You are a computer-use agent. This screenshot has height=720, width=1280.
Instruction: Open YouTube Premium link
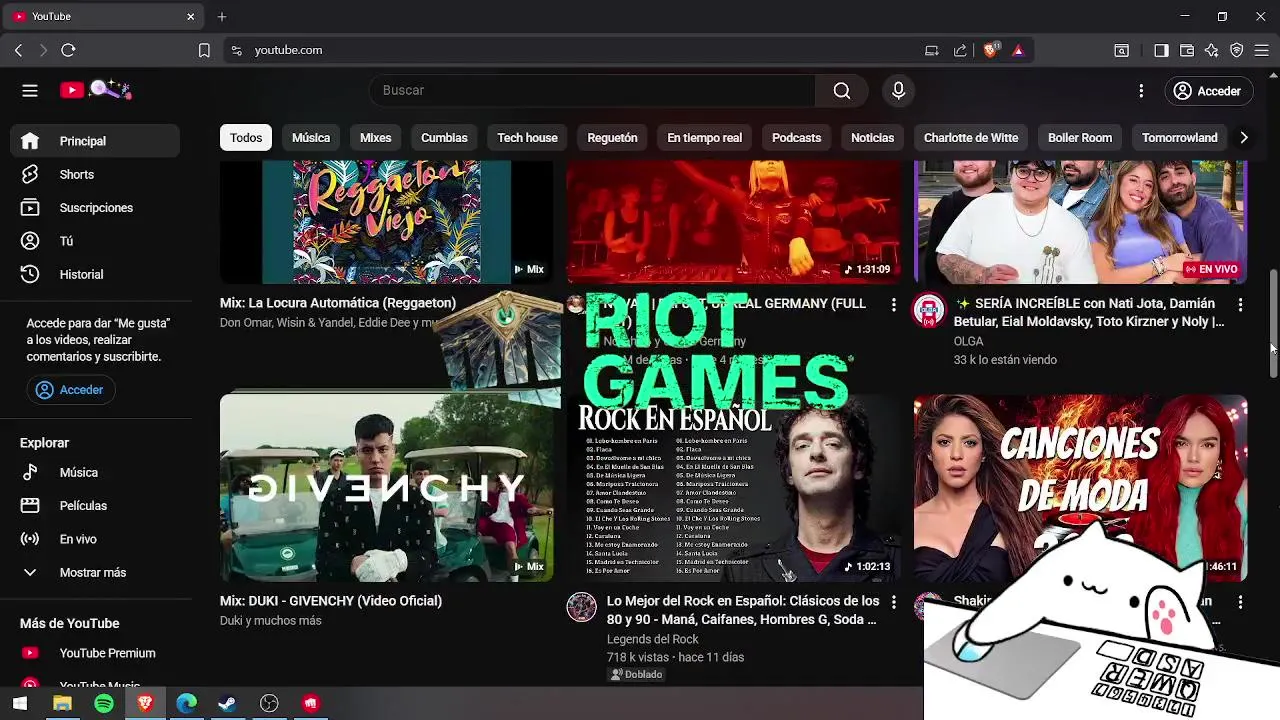(x=95, y=653)
